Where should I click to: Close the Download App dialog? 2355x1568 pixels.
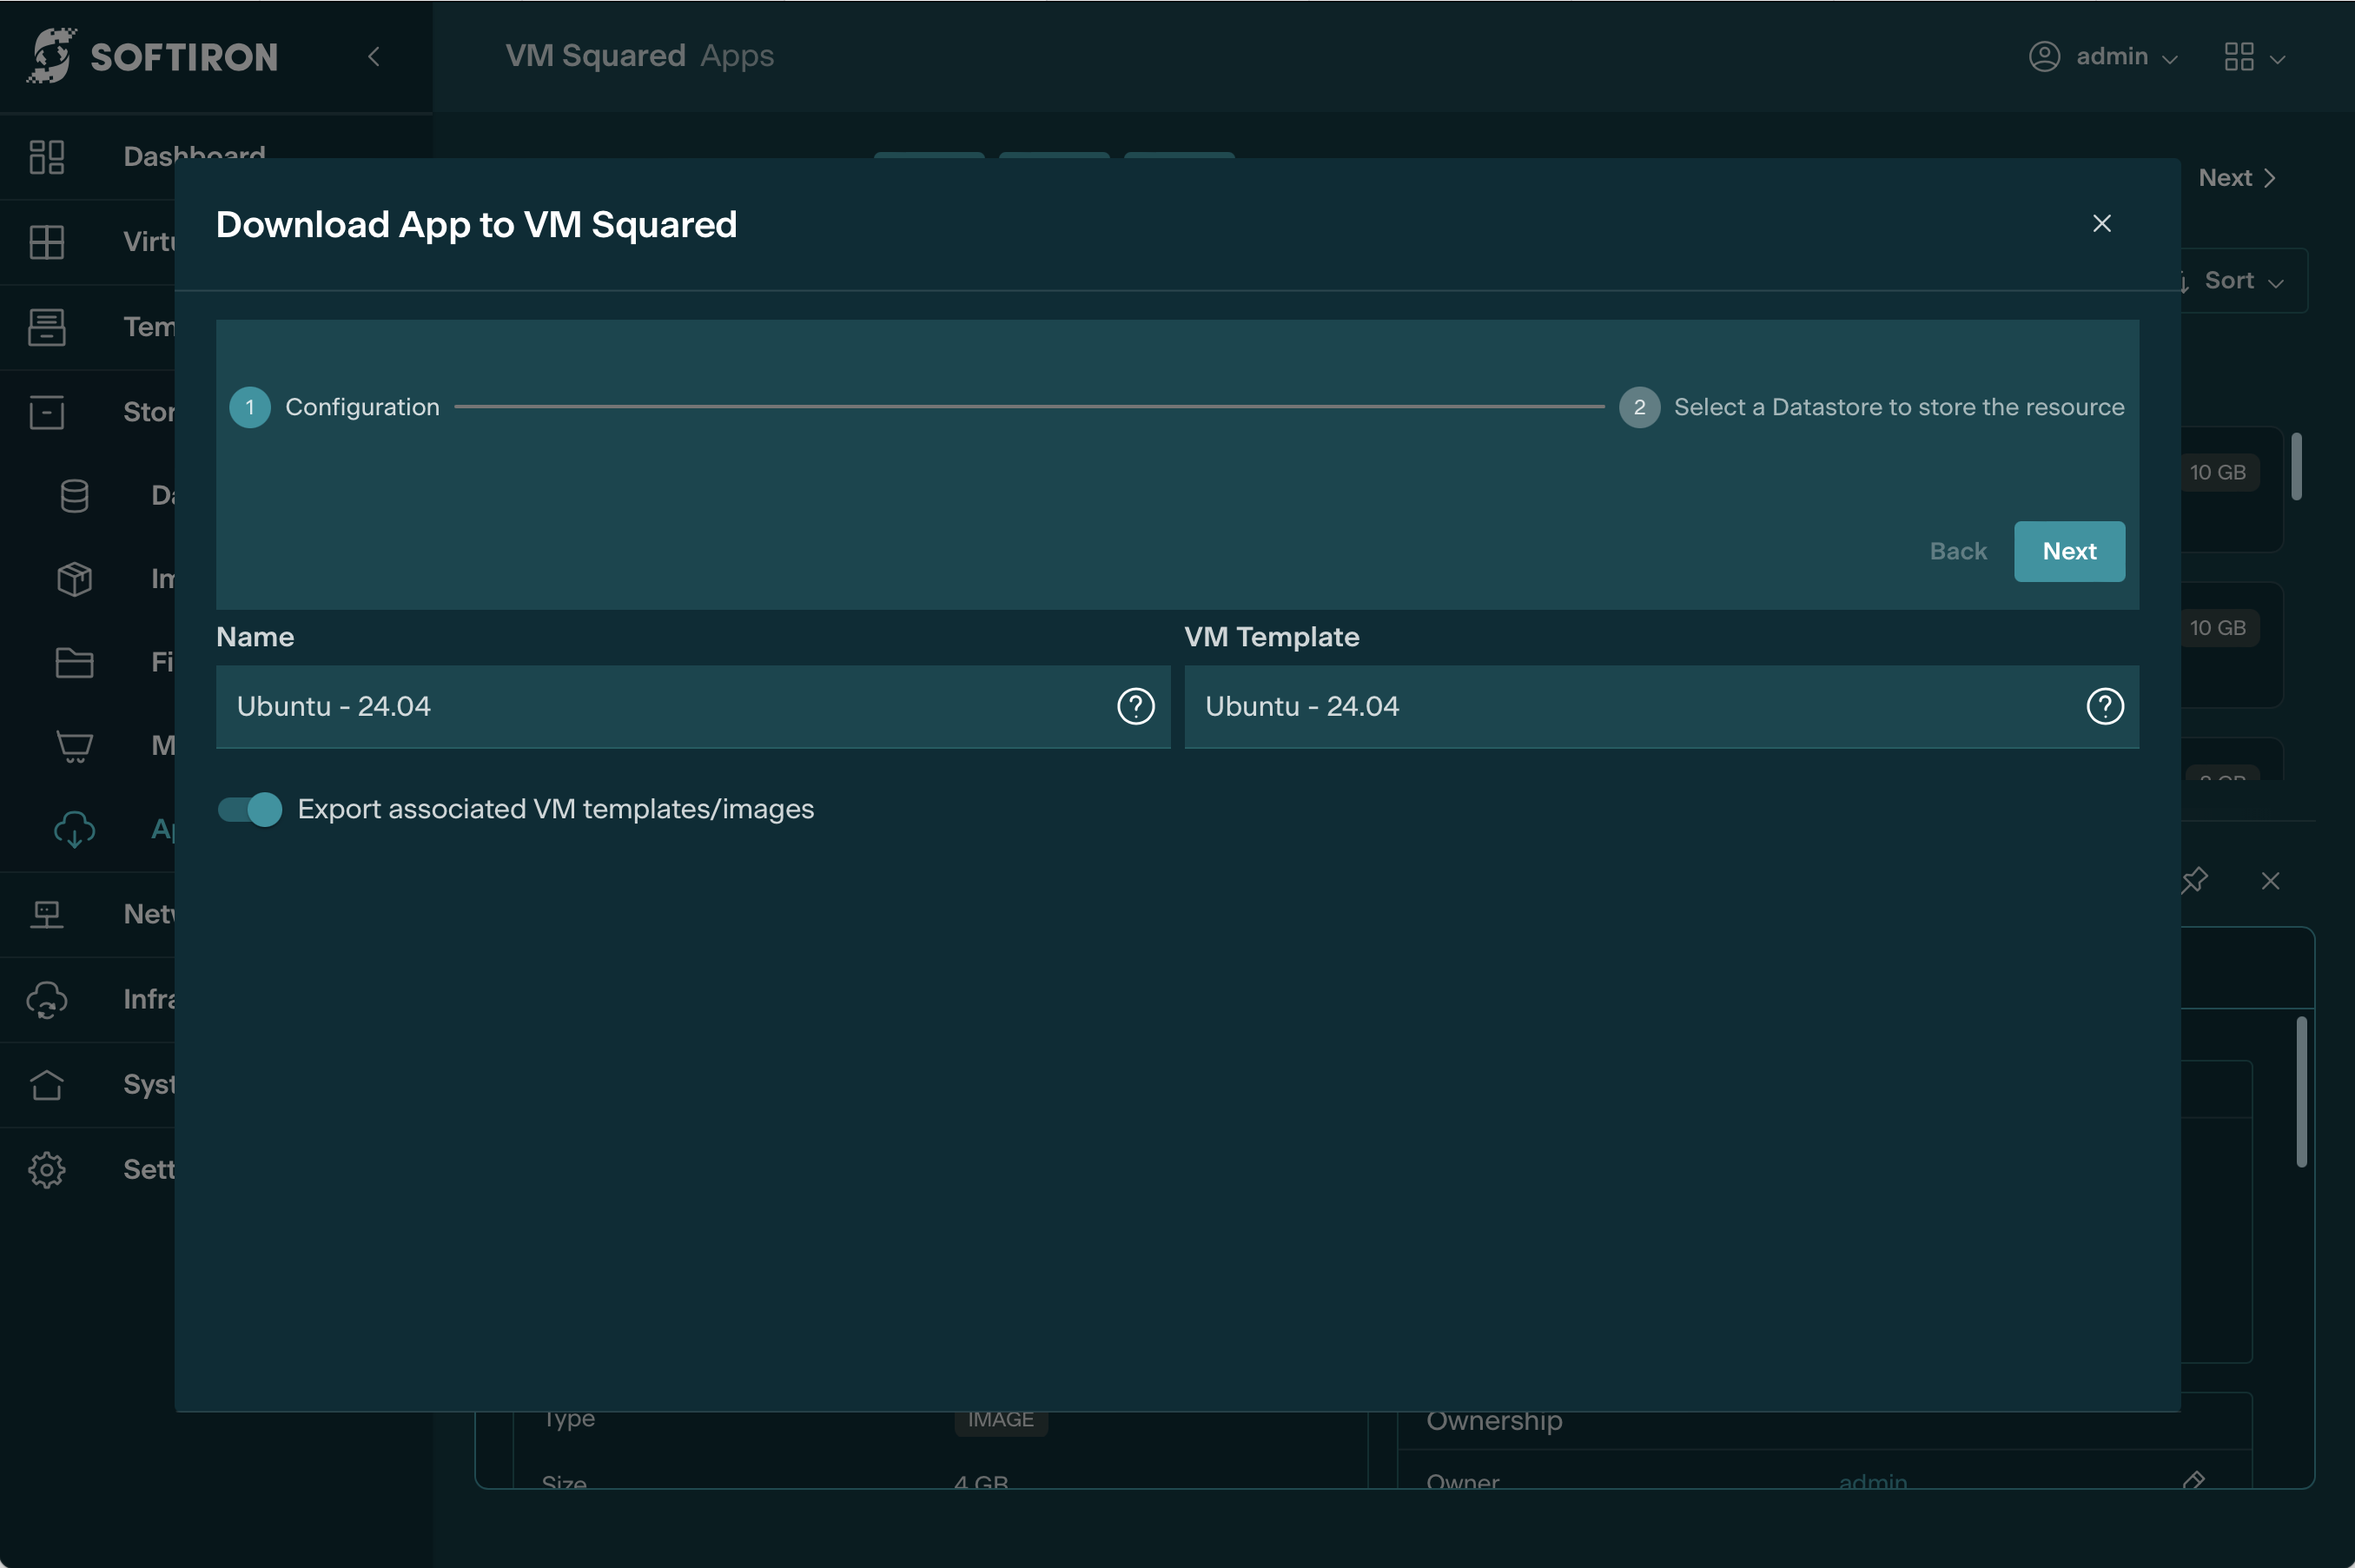2101,224
